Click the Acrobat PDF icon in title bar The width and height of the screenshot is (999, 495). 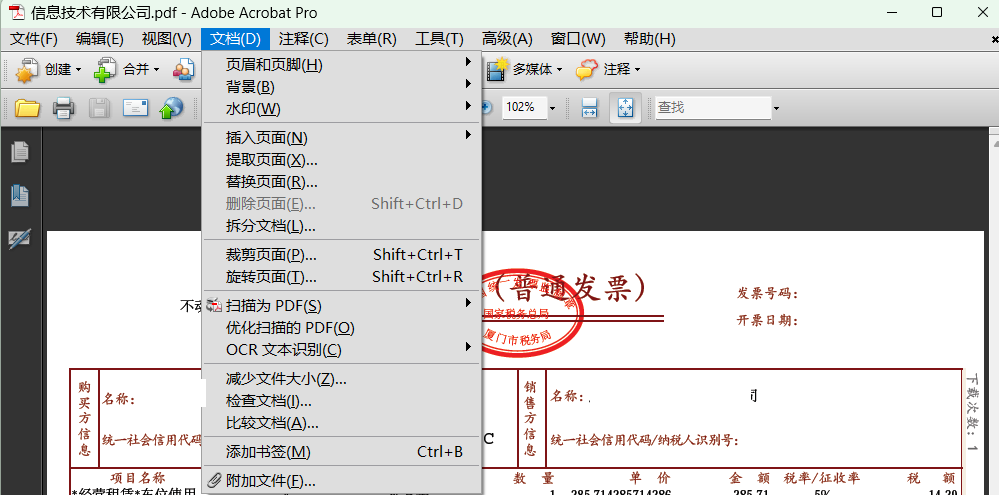[x=16, y=13]
